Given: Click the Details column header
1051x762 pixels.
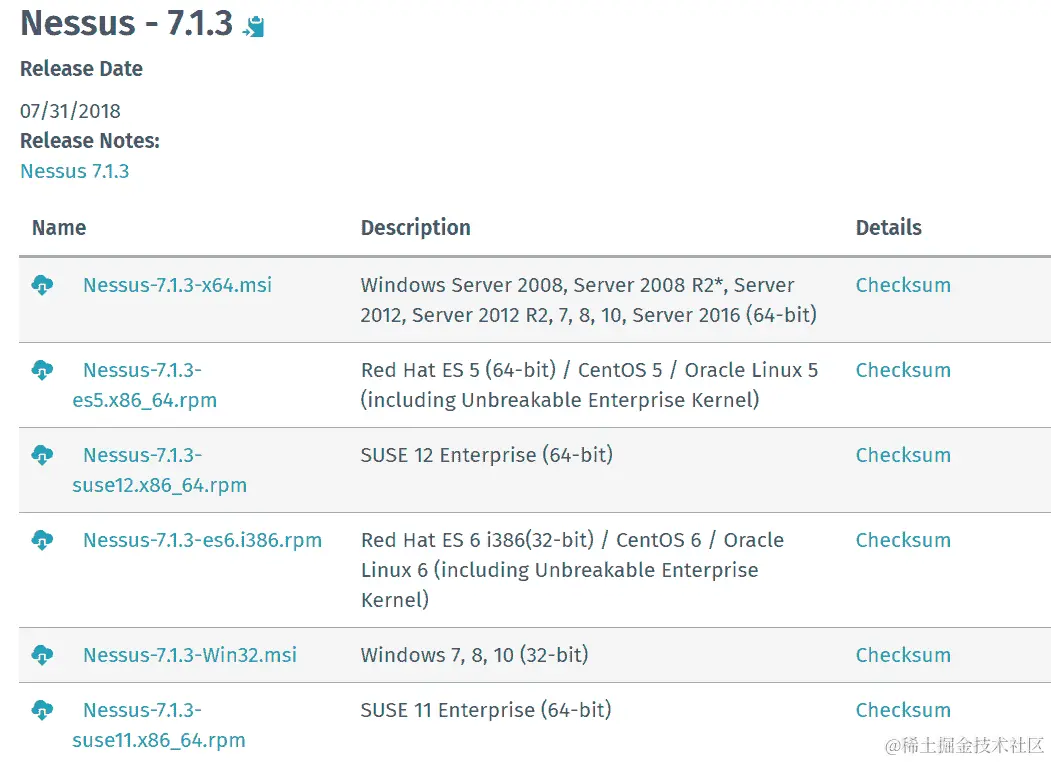Looking at the screenshot, I should click(889, 228).
